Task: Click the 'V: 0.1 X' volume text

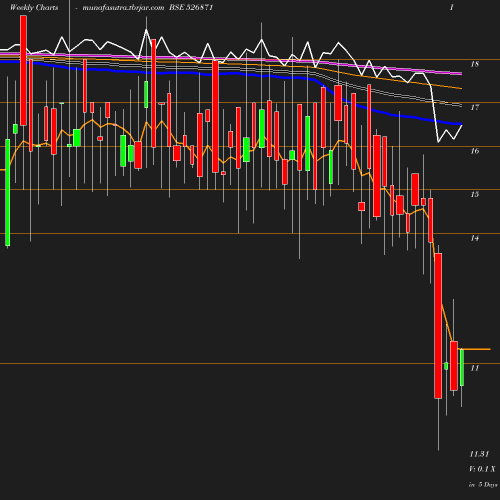Action: pyautogui.click(x=482, y=469)
